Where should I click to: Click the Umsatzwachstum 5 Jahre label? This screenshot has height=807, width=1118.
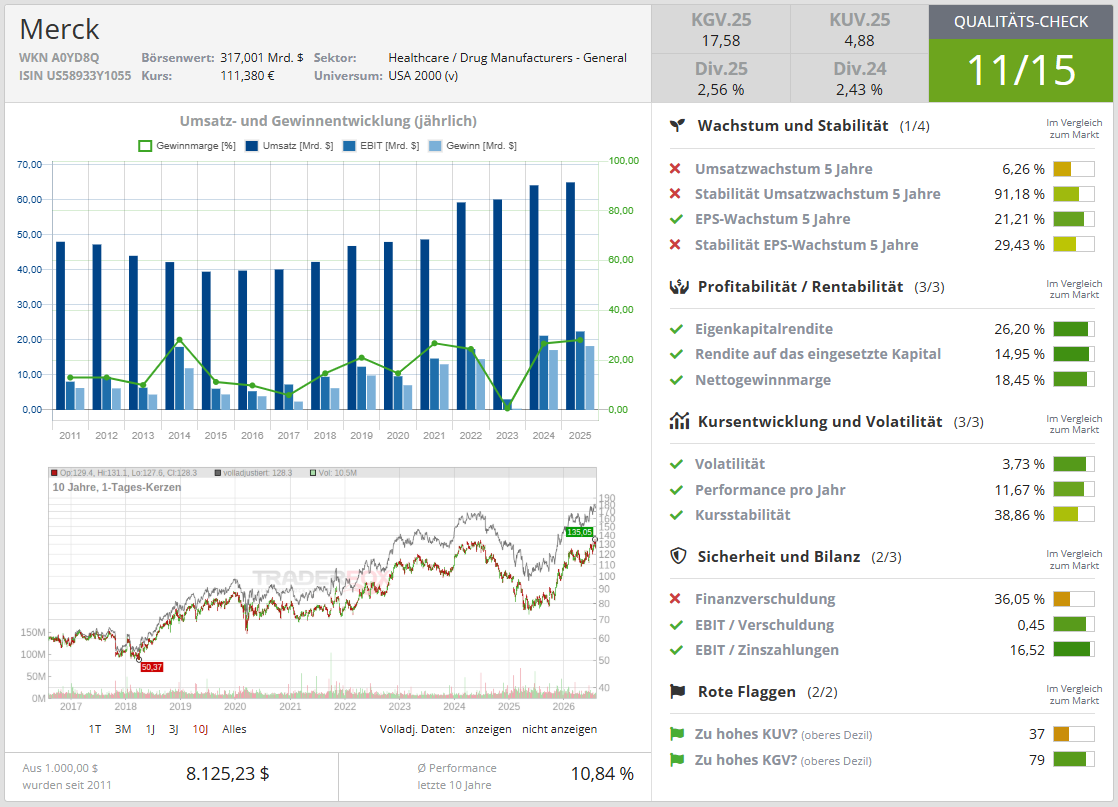tap(784, 169)
